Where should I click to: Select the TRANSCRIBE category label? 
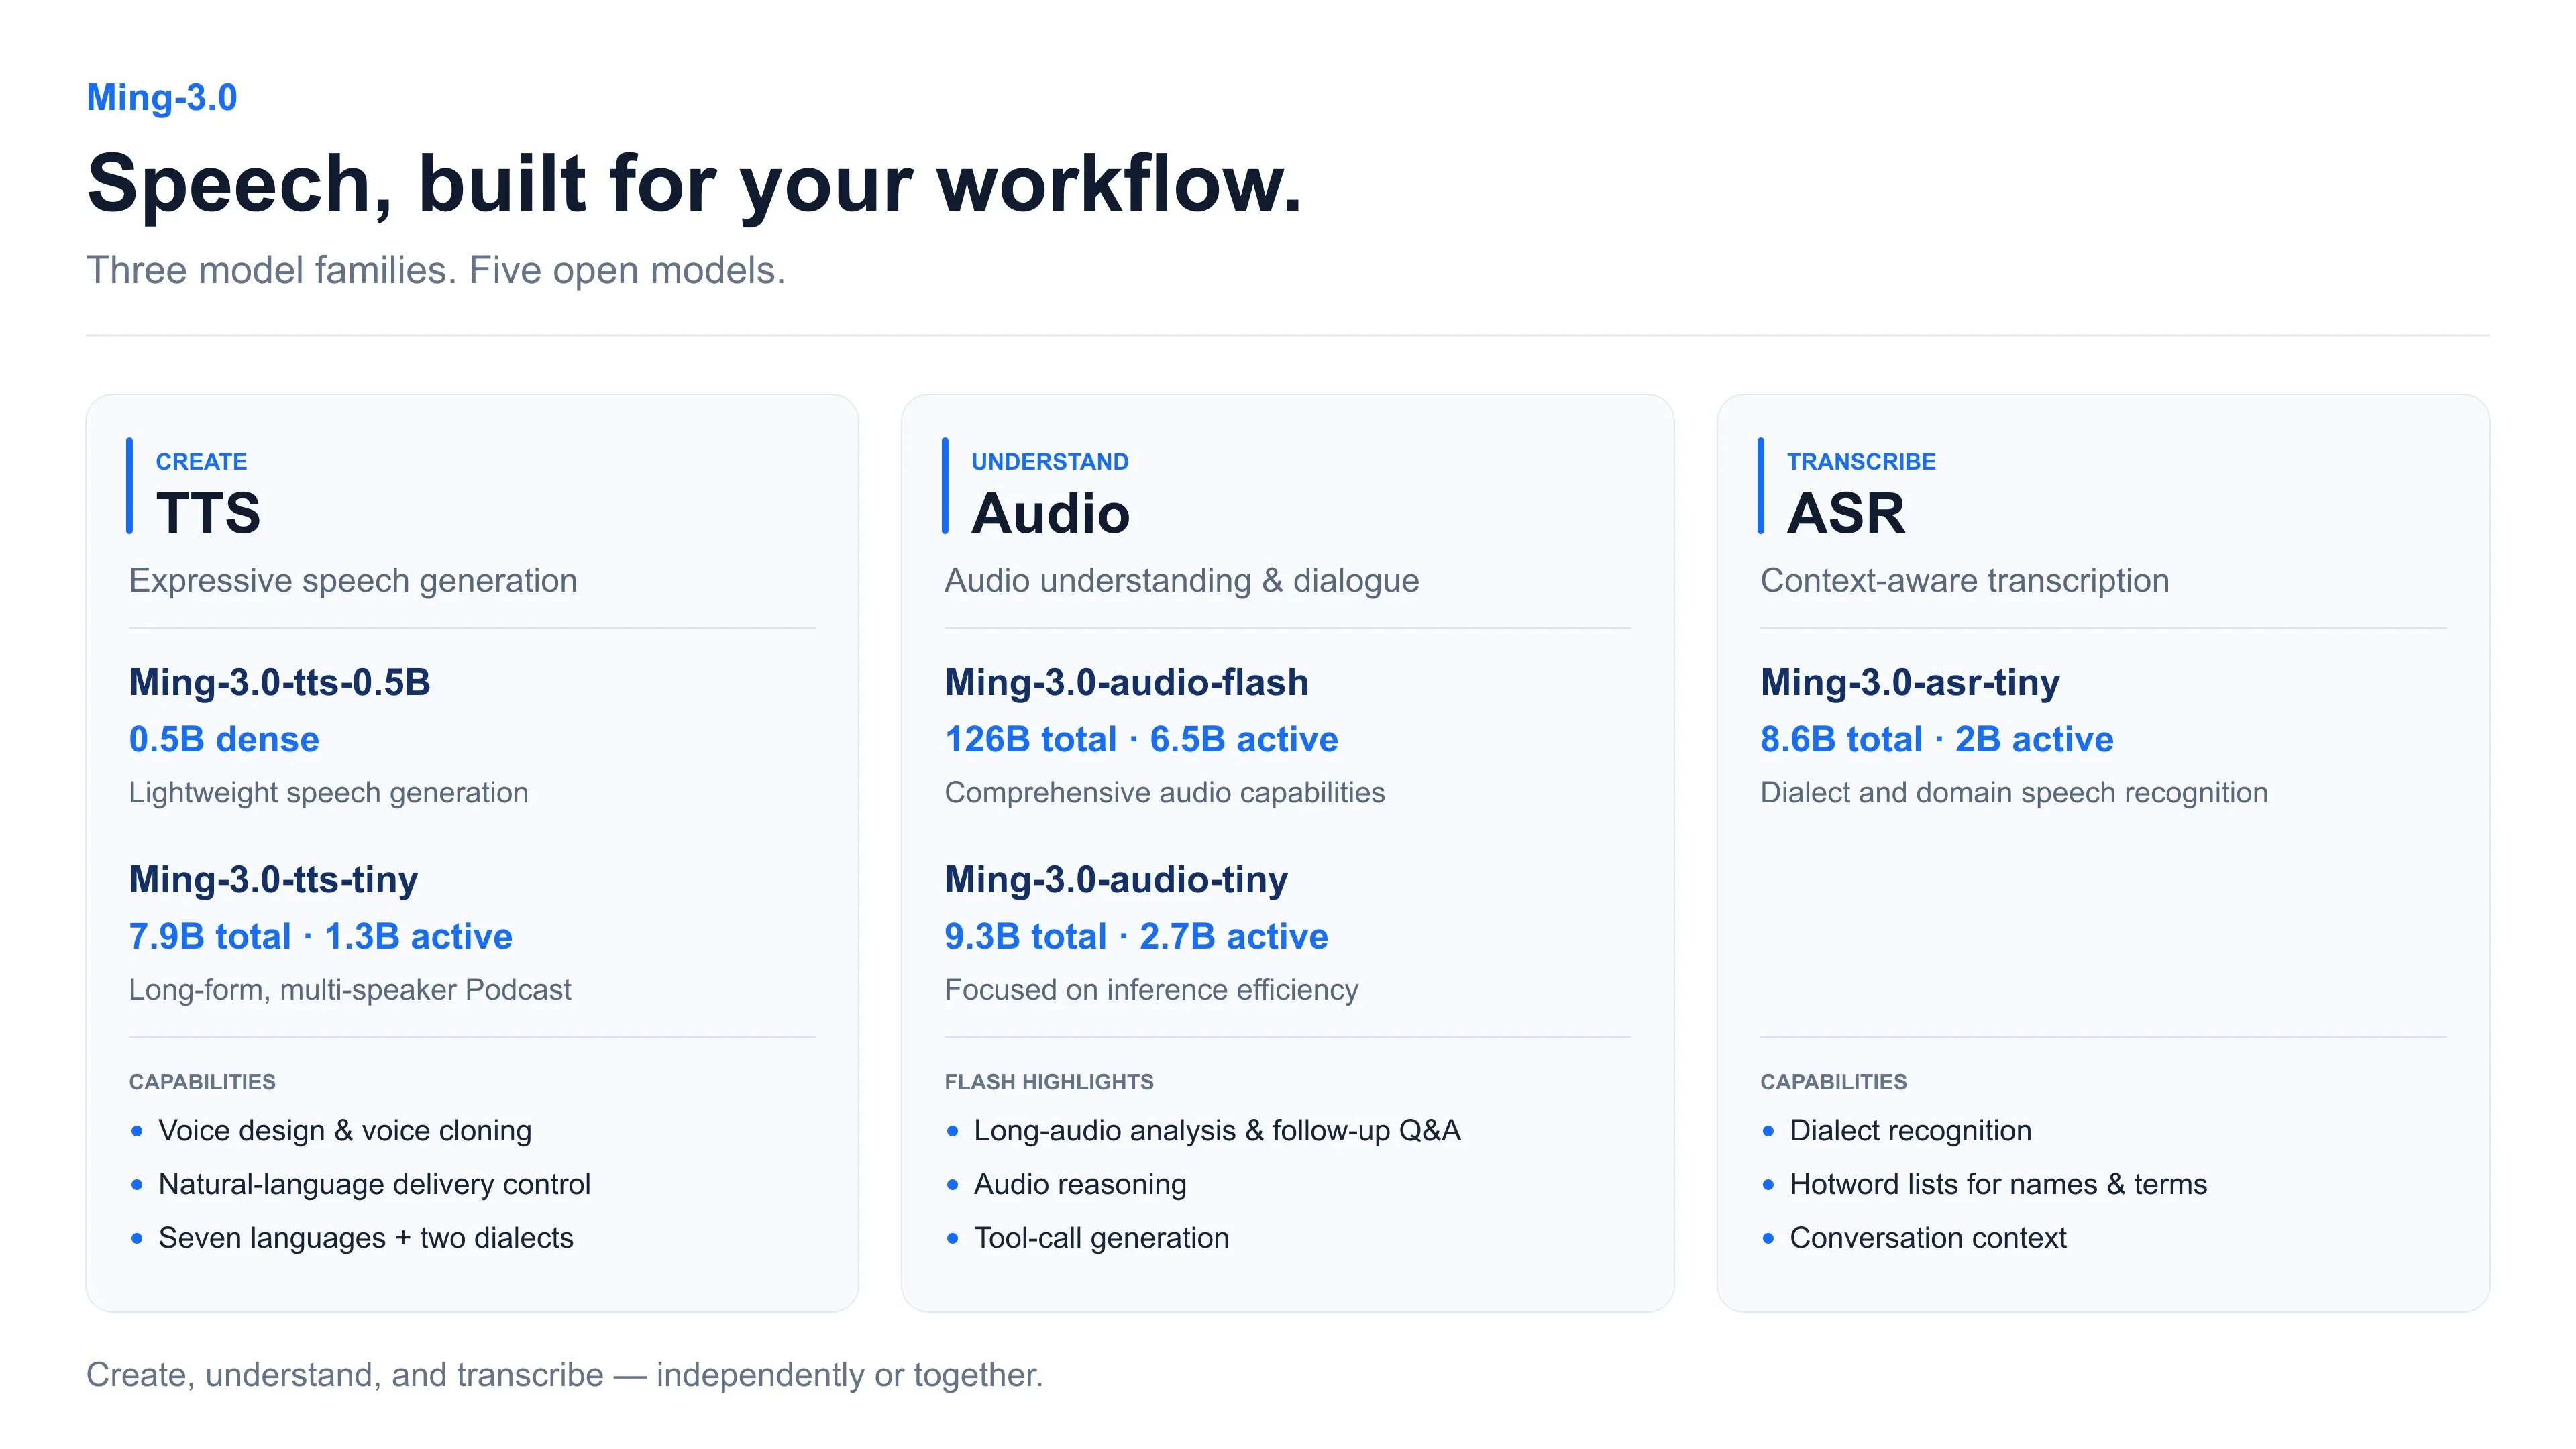tap(1861, 461)
